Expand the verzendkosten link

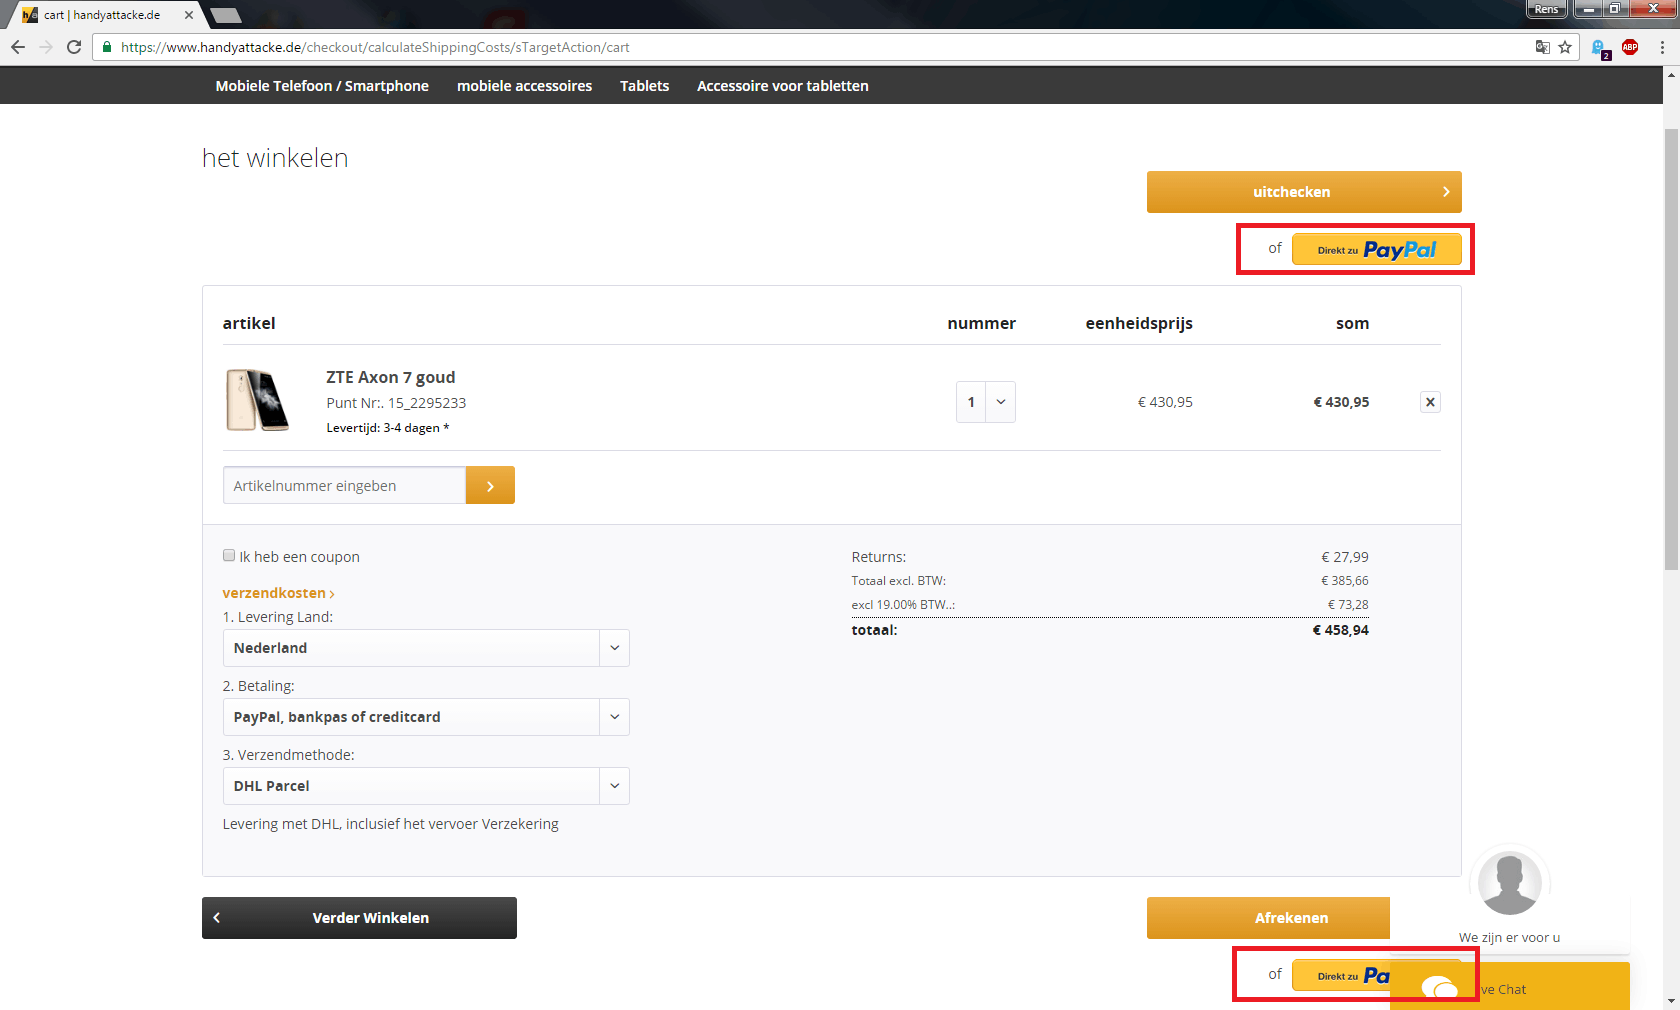[278, 593]
